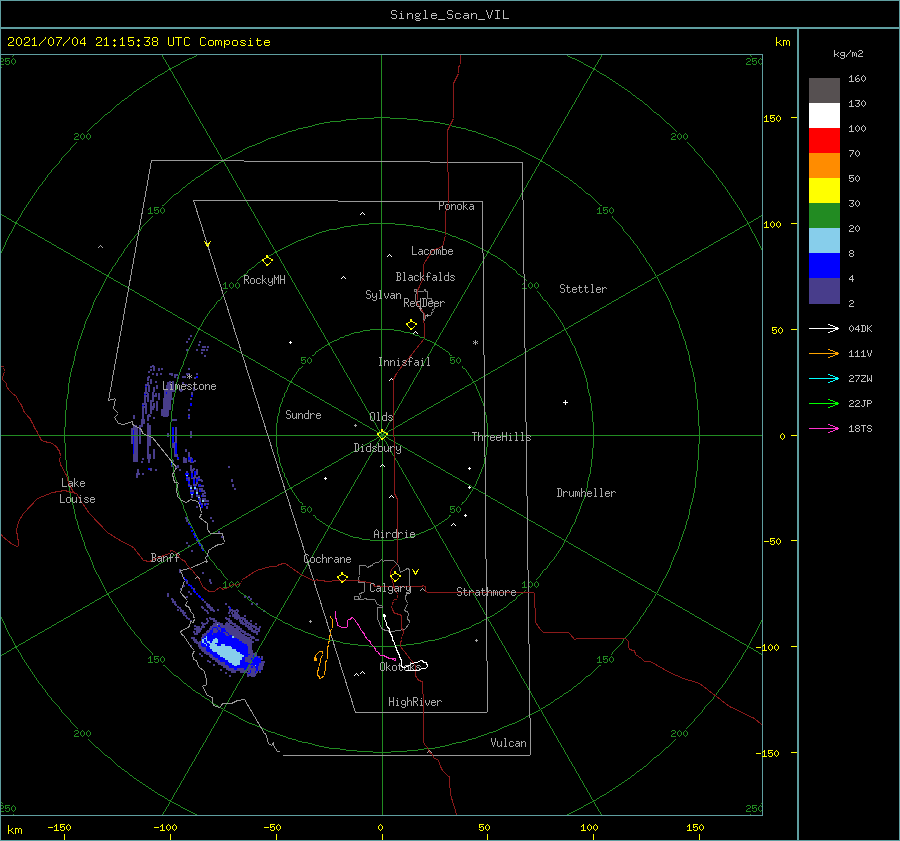Click the magenta 18TS arrow in legend

coord(824,428)
